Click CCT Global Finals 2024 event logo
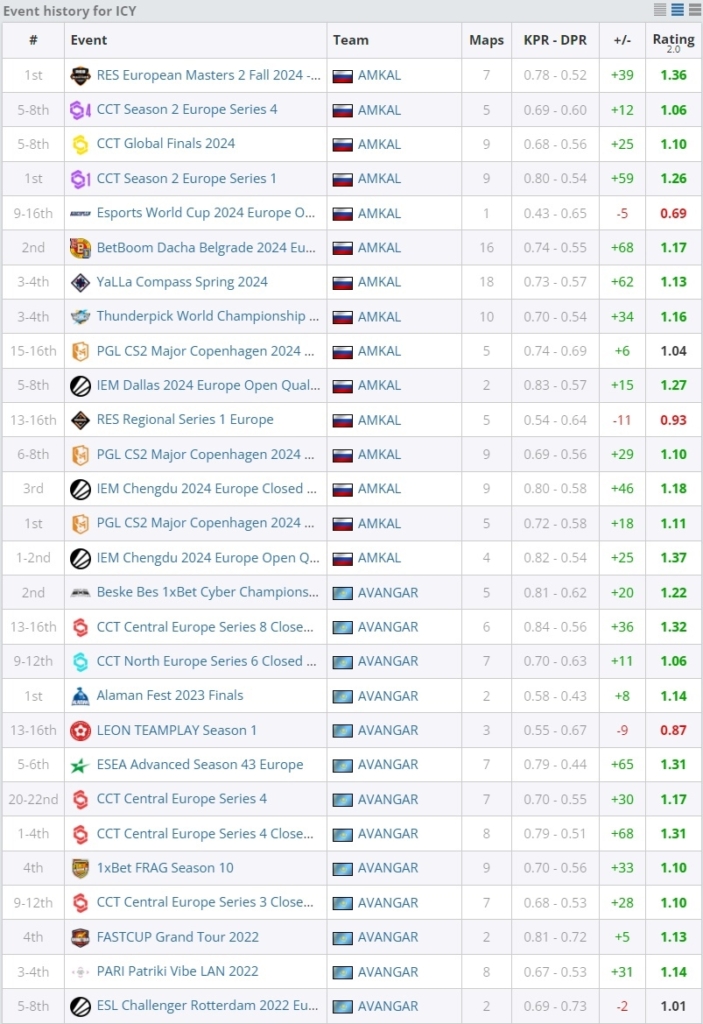The width and height of the screenshot is (703, 1024). pyautogui.click(x=80, y=144)
